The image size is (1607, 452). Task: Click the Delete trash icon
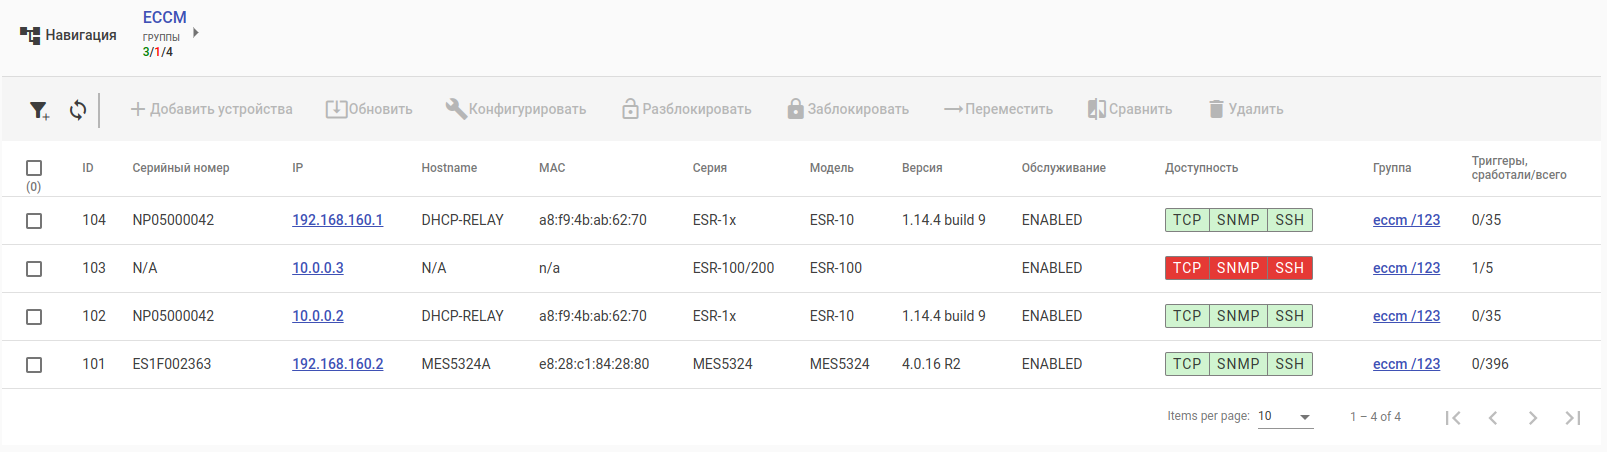1216,109
